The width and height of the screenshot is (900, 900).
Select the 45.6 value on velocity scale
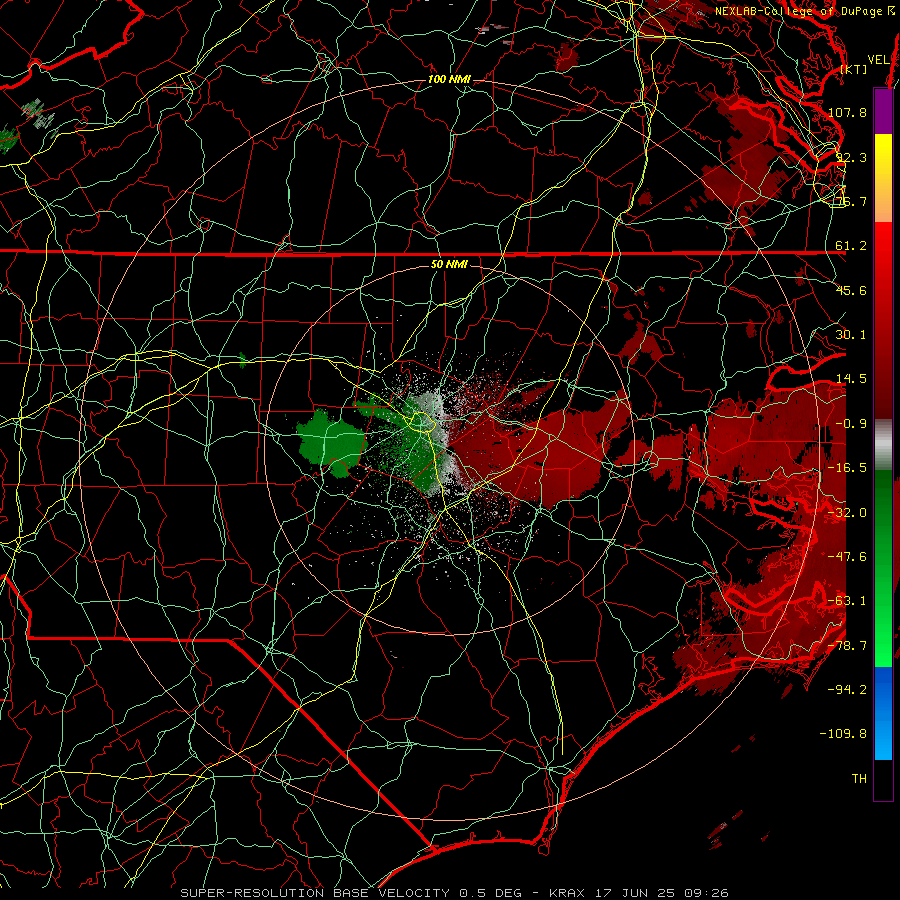pyautogui.click(x=851, y=290)
